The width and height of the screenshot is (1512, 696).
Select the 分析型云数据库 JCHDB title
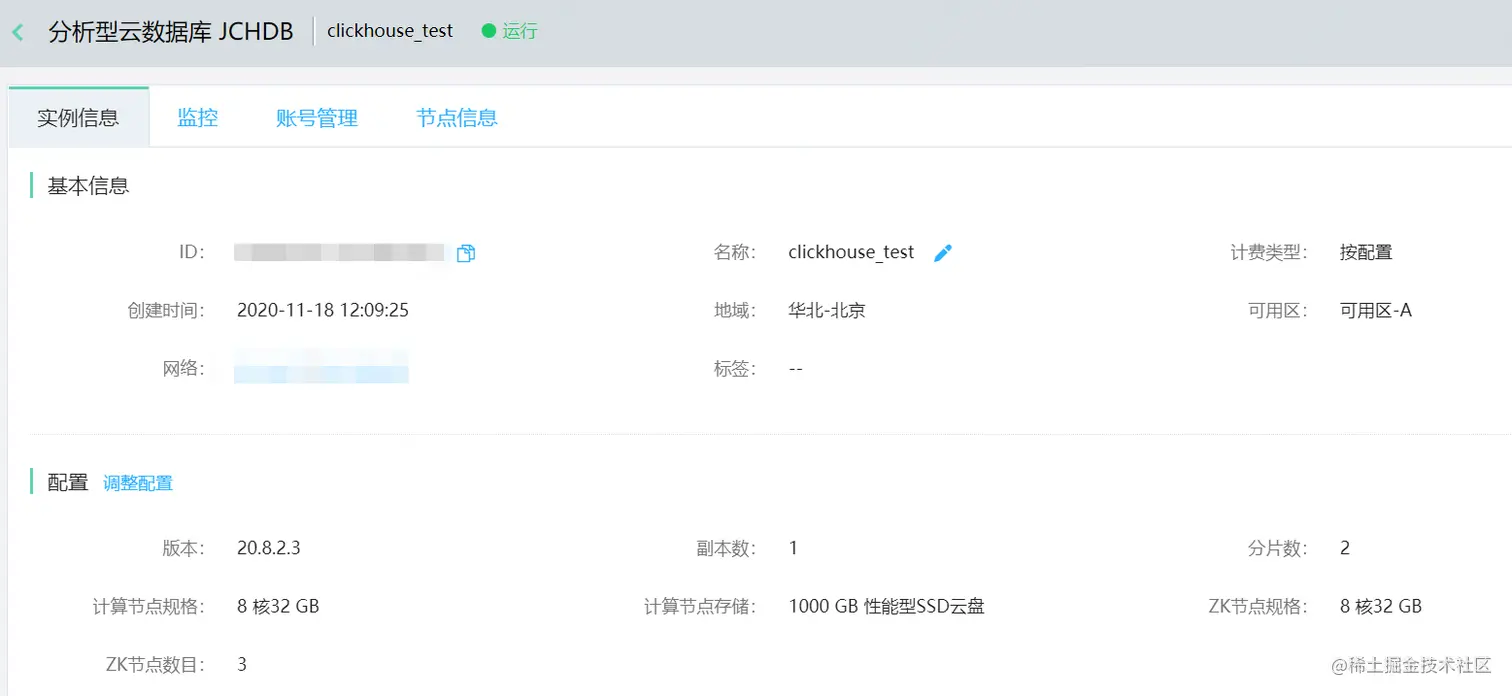pyautogui.click(x=171, y=32)
